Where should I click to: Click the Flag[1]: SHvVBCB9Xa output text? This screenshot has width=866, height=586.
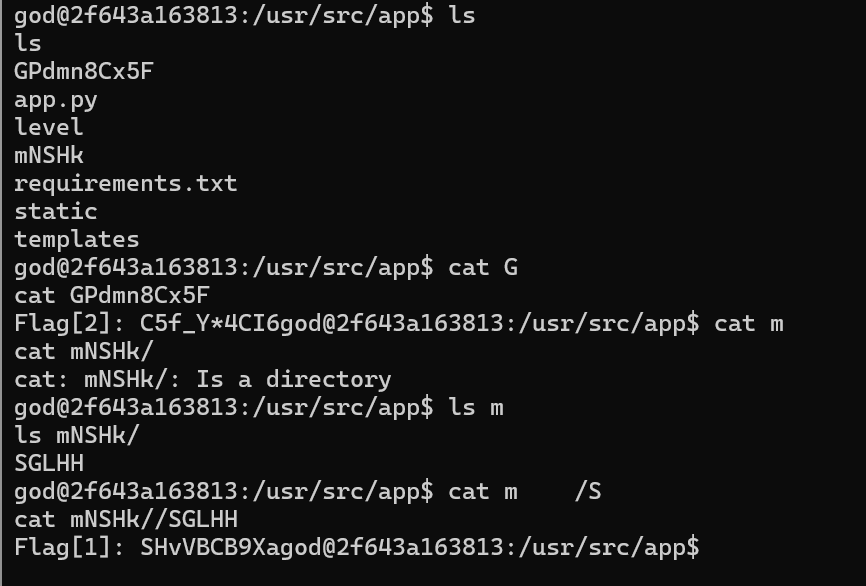147,548
